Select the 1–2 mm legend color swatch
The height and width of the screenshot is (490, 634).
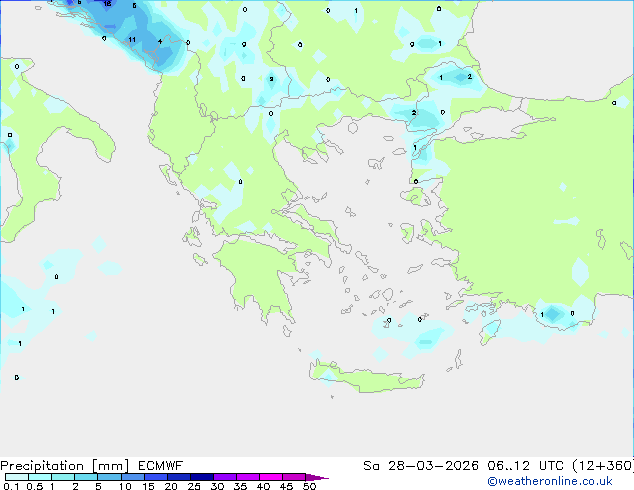63,477
